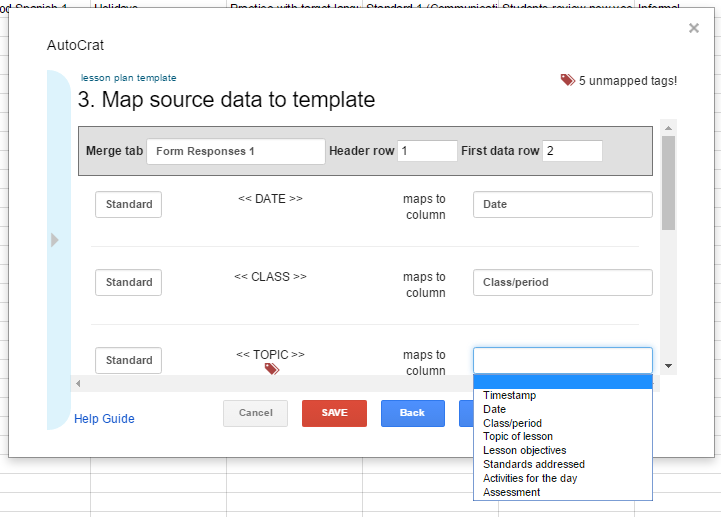Click the vertical scrollbar down arrow
This screenshot has height=517, width=721.
(669, 366)
